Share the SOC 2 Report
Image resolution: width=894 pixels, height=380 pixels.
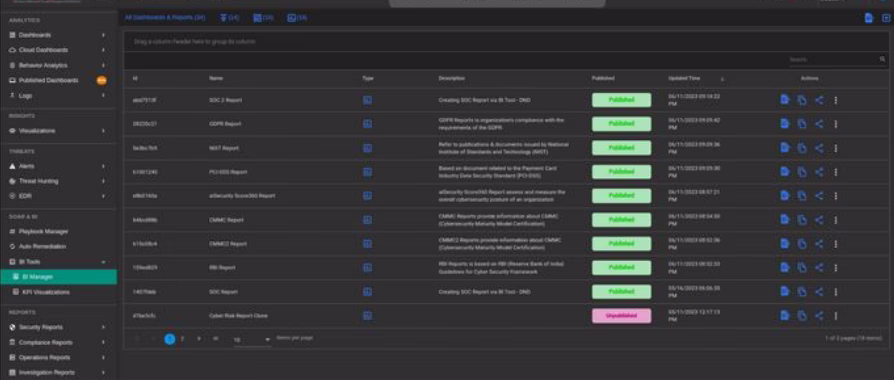(819, 100)
